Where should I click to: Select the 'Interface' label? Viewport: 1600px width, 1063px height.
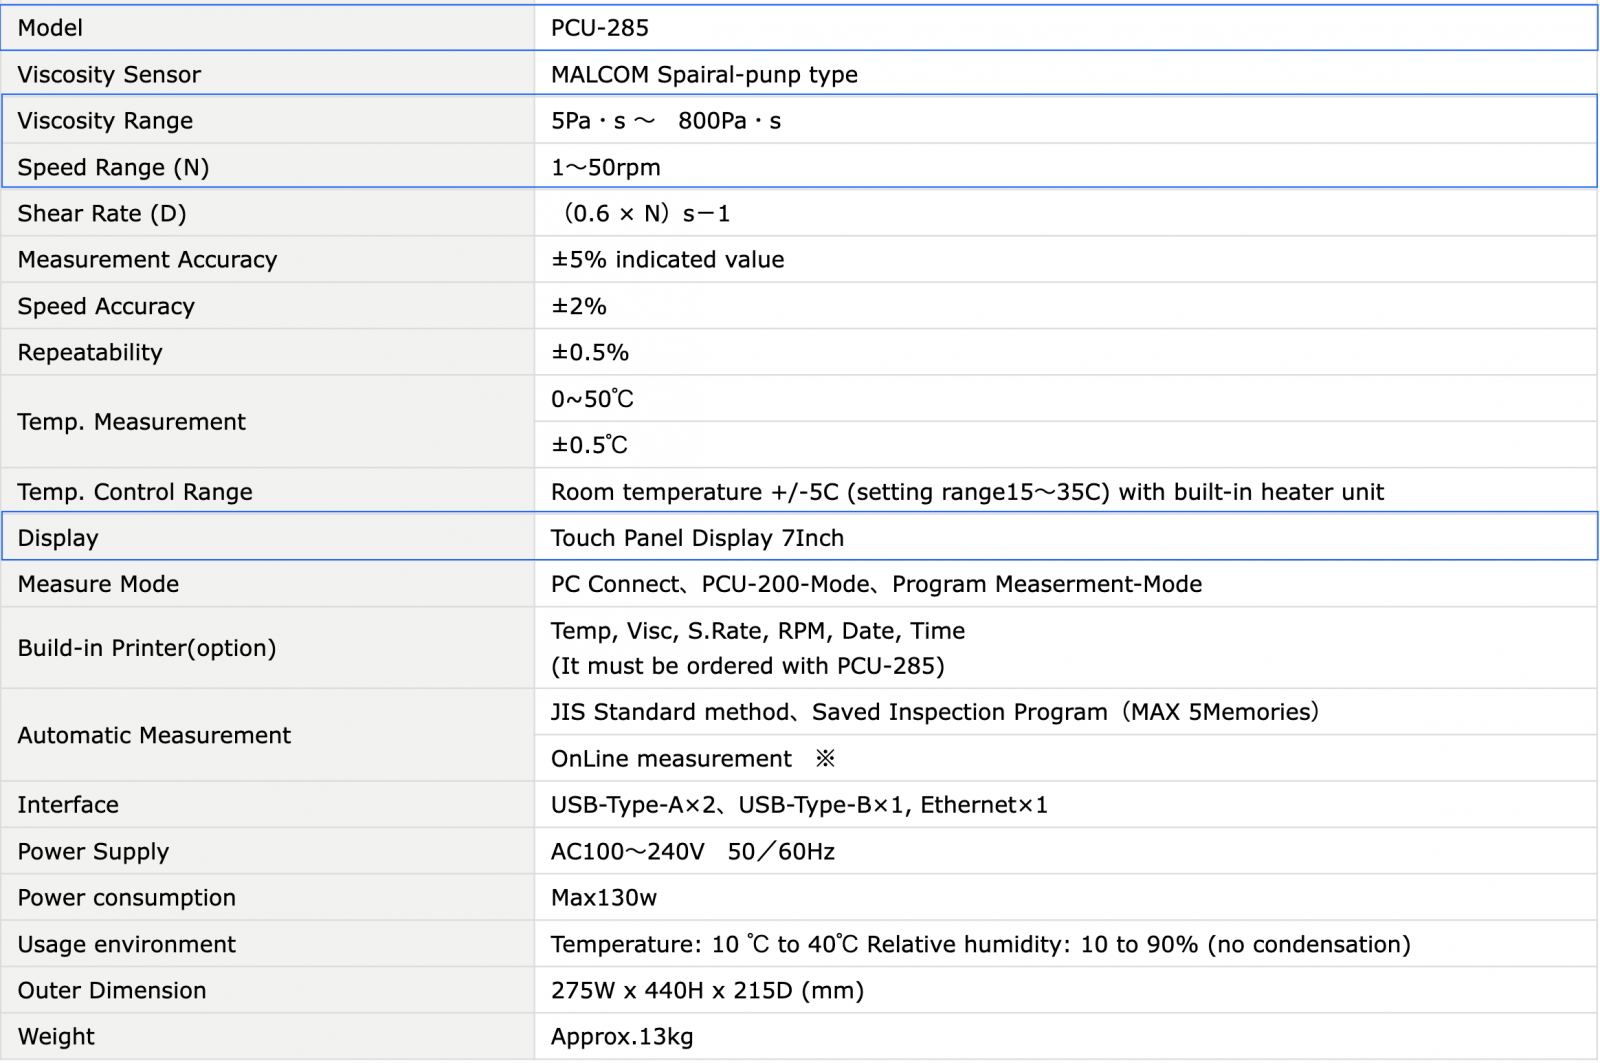pos(68,805)
